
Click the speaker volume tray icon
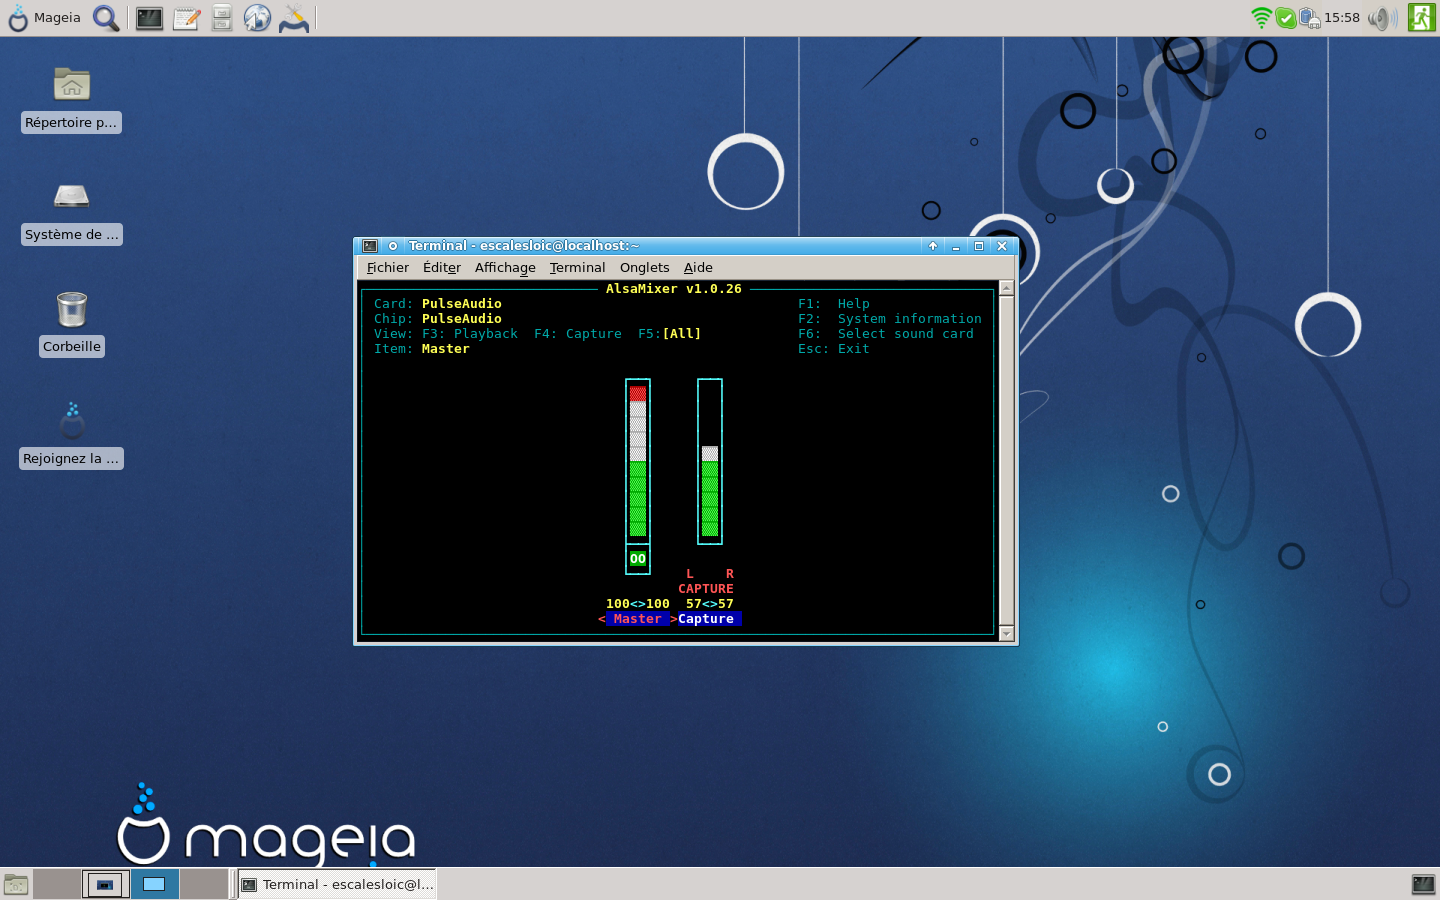(1383, 18)
